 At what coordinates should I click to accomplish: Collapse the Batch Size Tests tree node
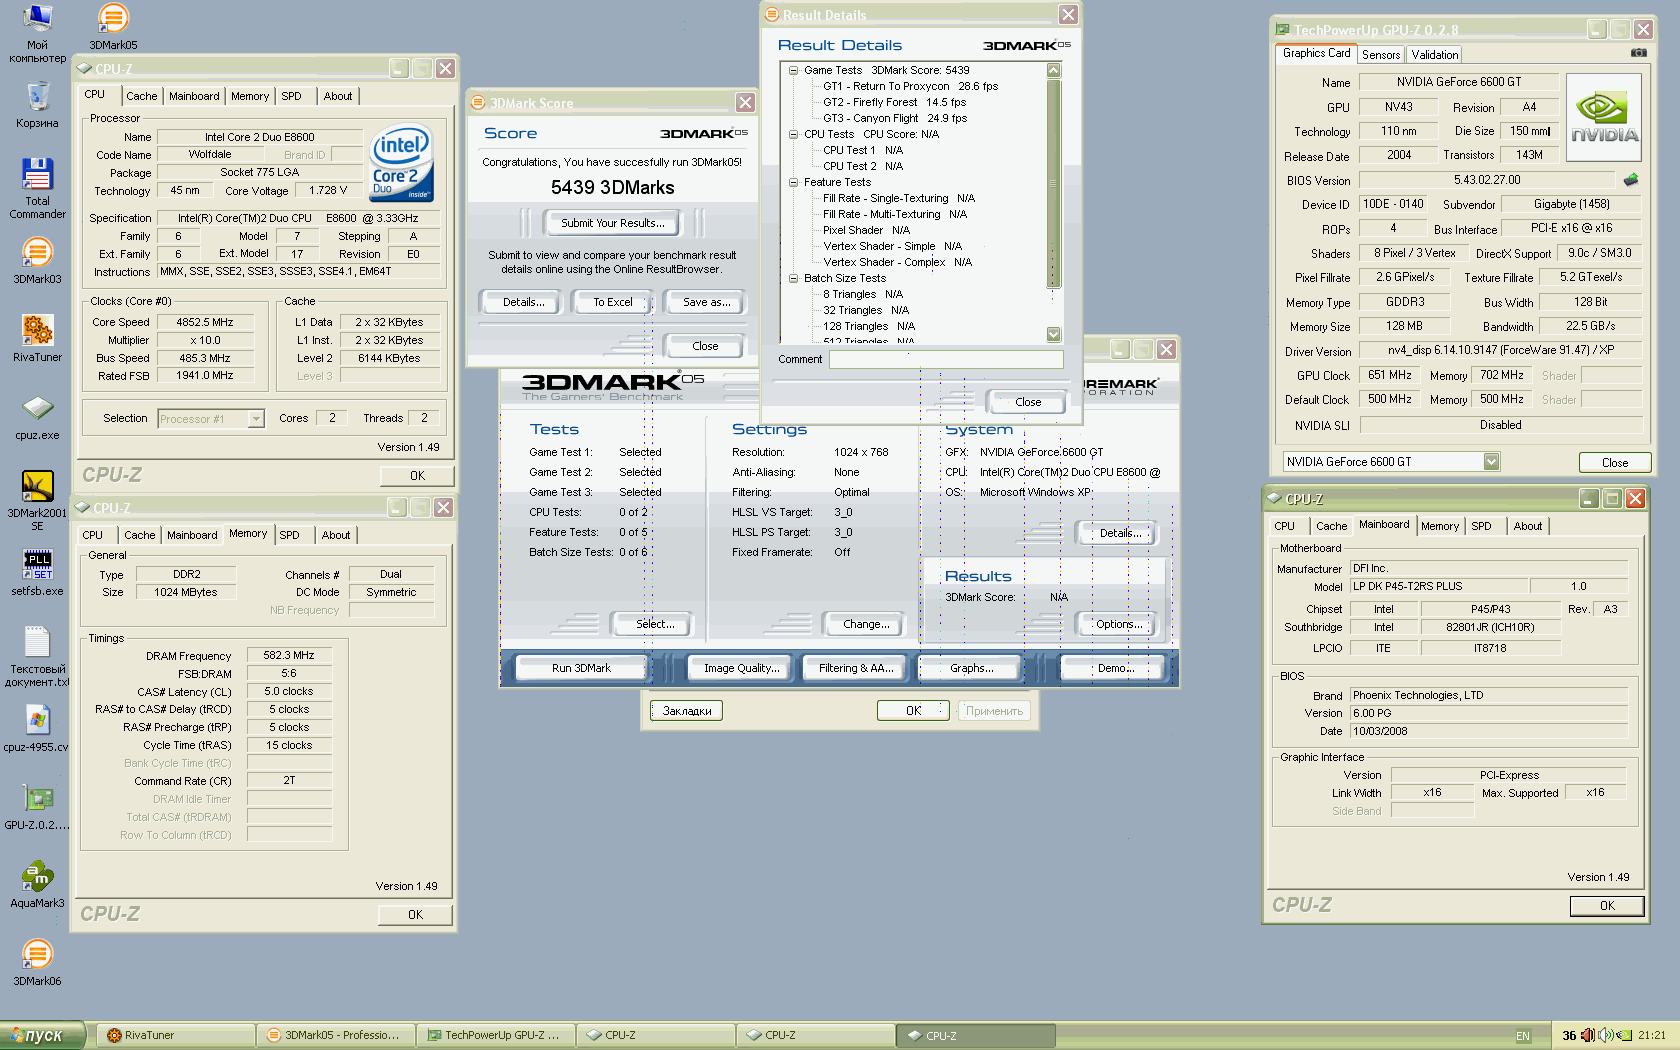tap(793, 278)
